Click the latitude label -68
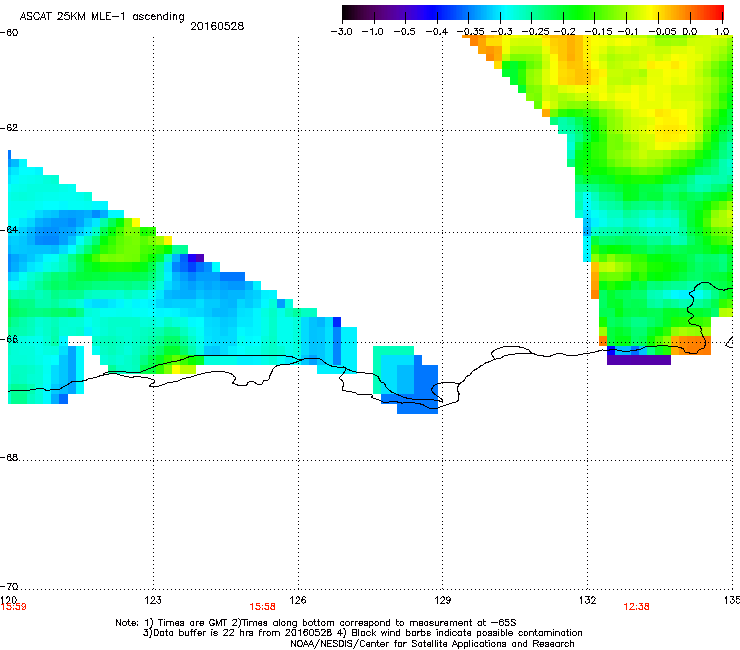The height and width of the screenshot is (650, 740). (9, 458)
